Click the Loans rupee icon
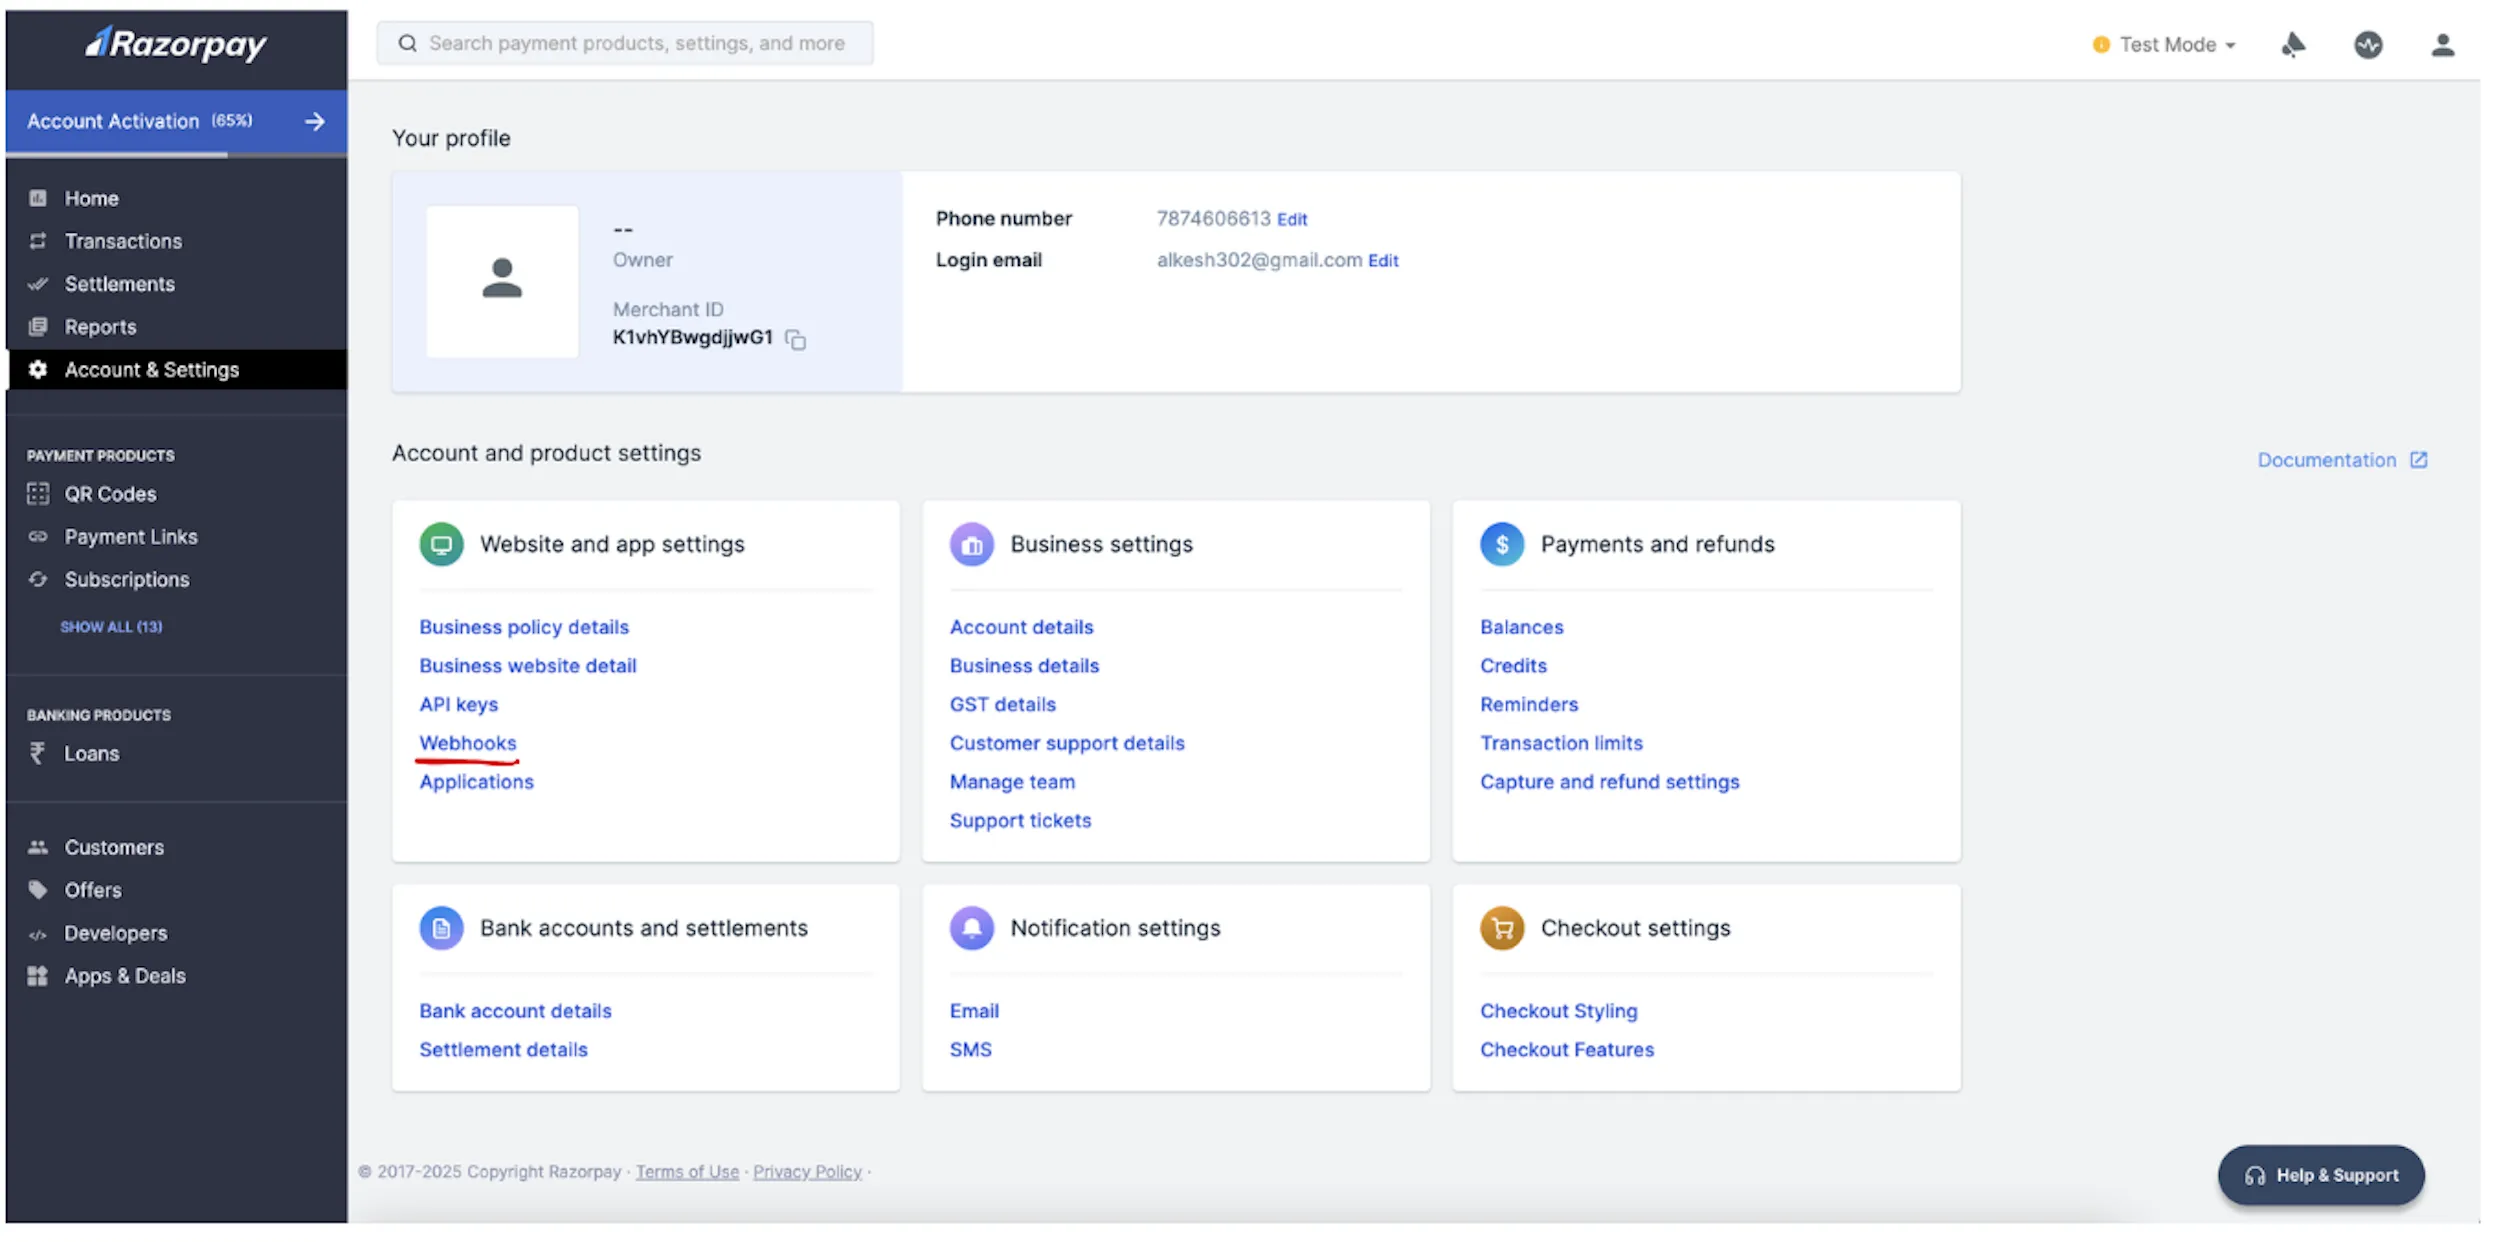This screenshot has height=1242, width=2502. pyautogui.click(x=37, y=753)
